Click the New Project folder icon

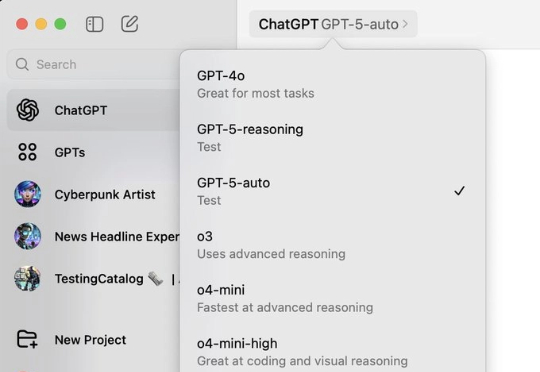tap(27, 339)
